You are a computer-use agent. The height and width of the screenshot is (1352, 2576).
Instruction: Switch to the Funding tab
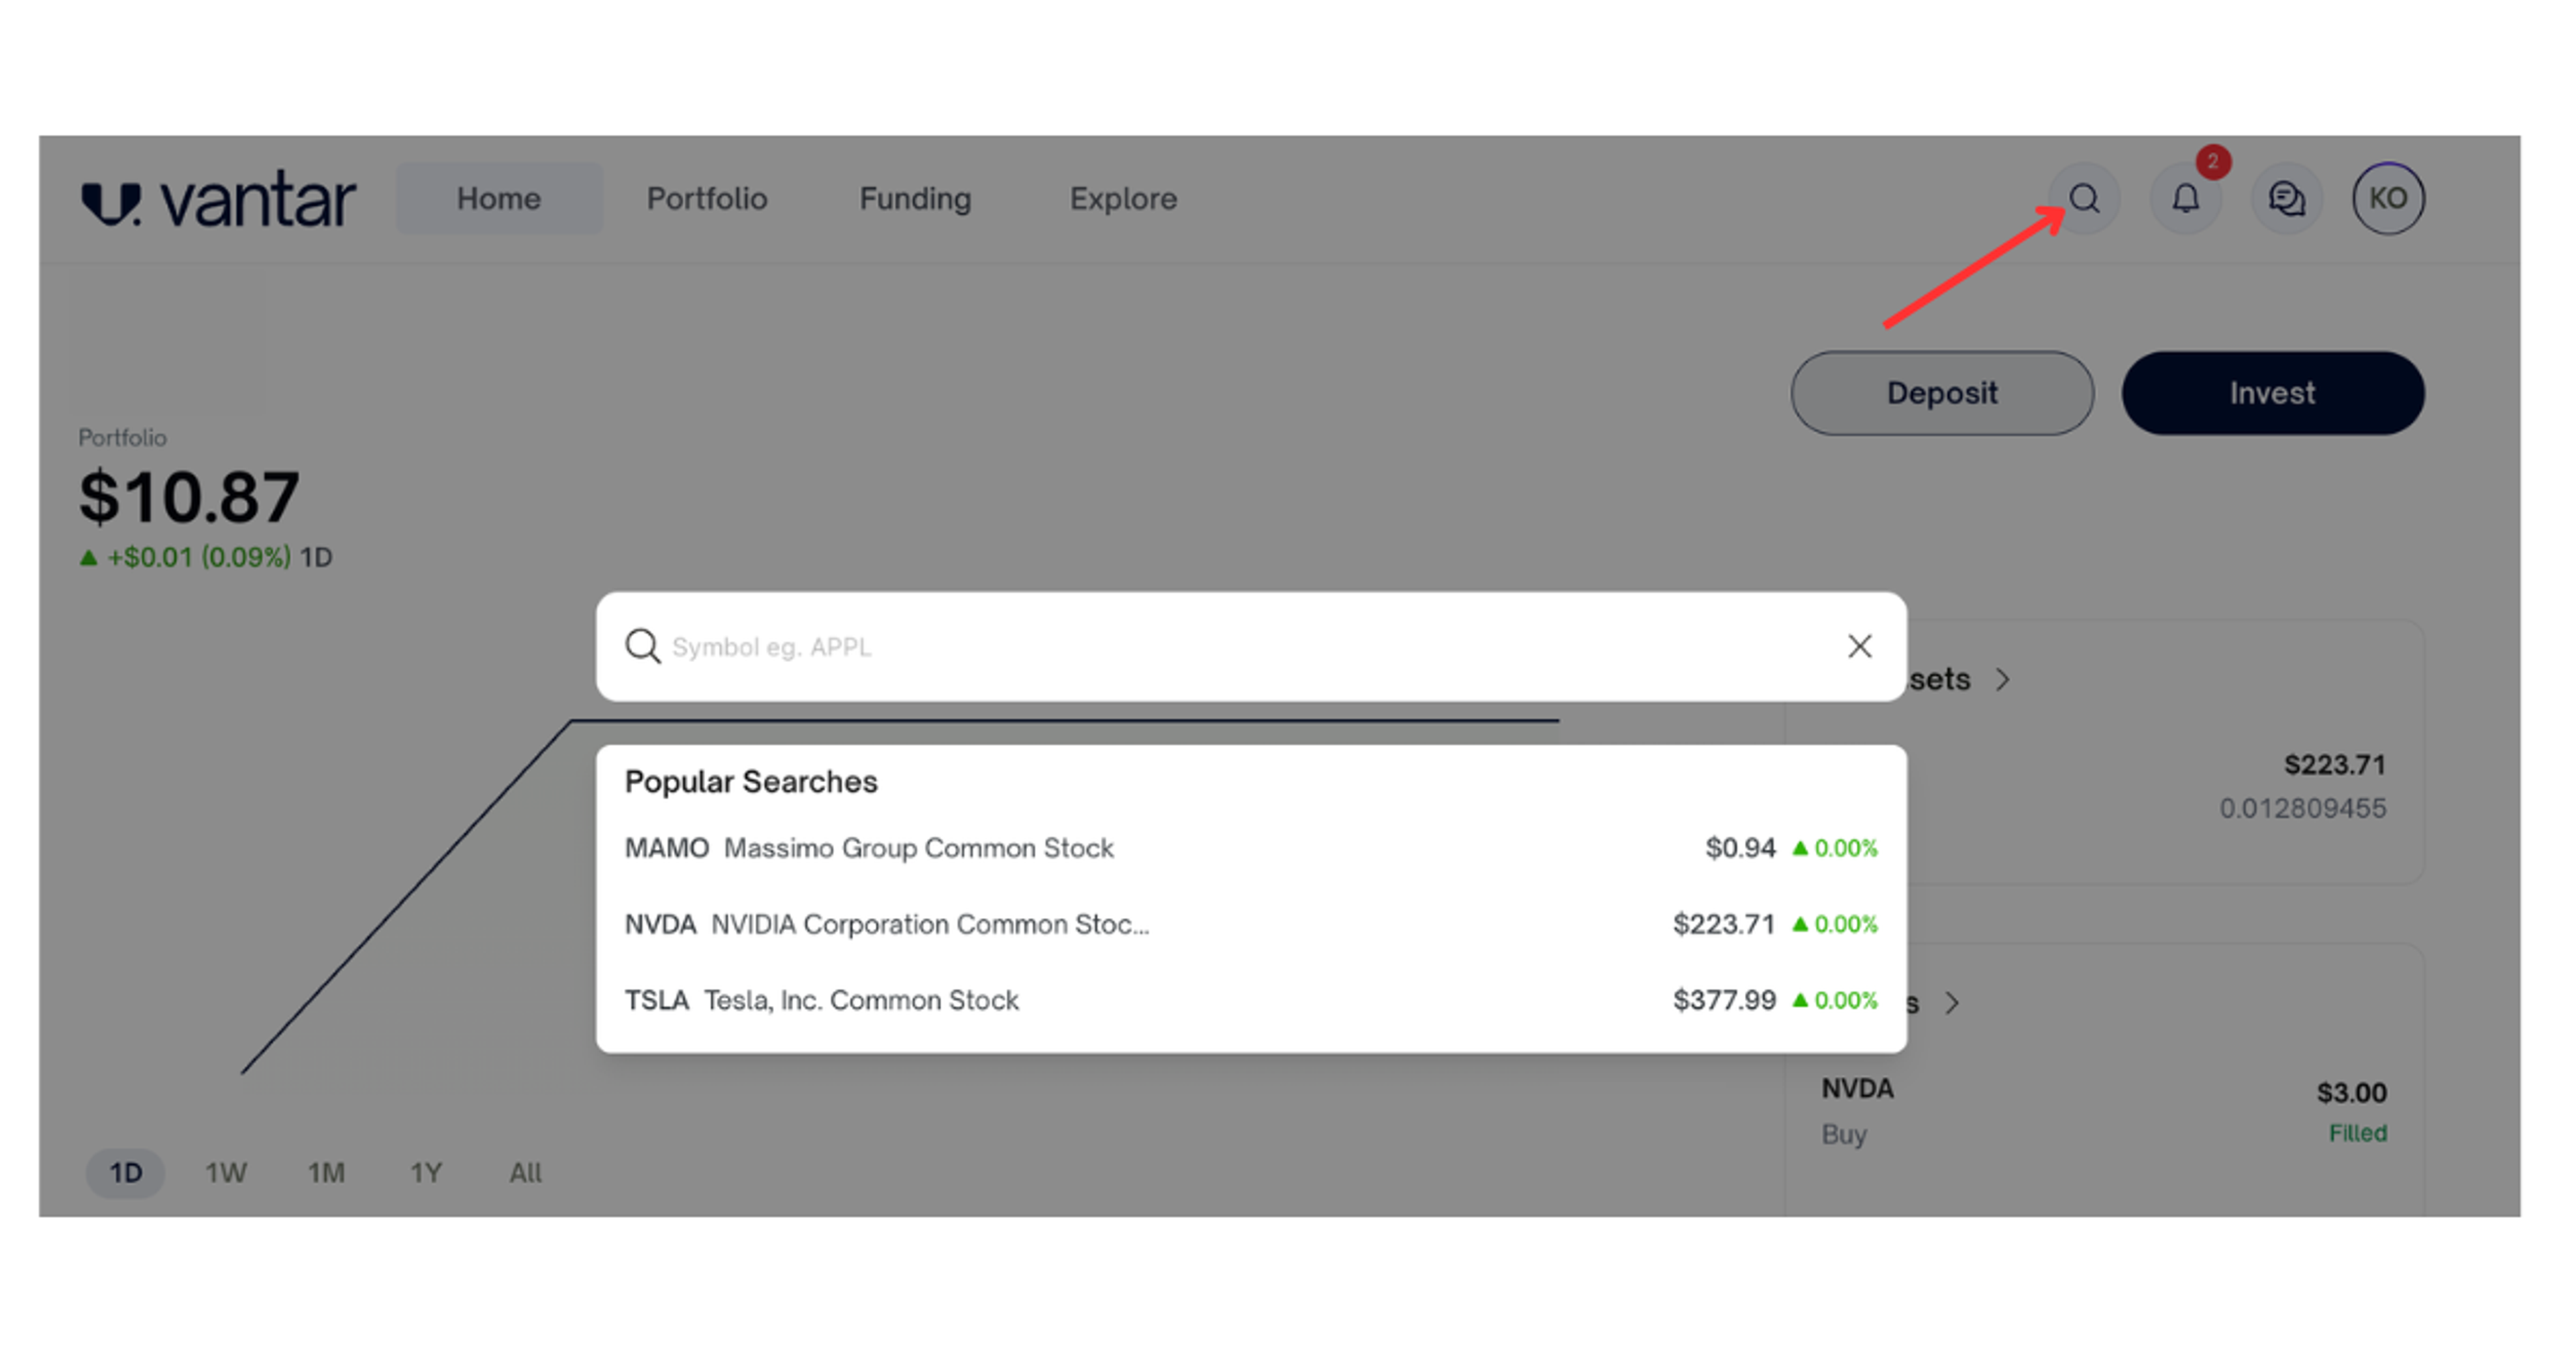(x=915, y=198)
